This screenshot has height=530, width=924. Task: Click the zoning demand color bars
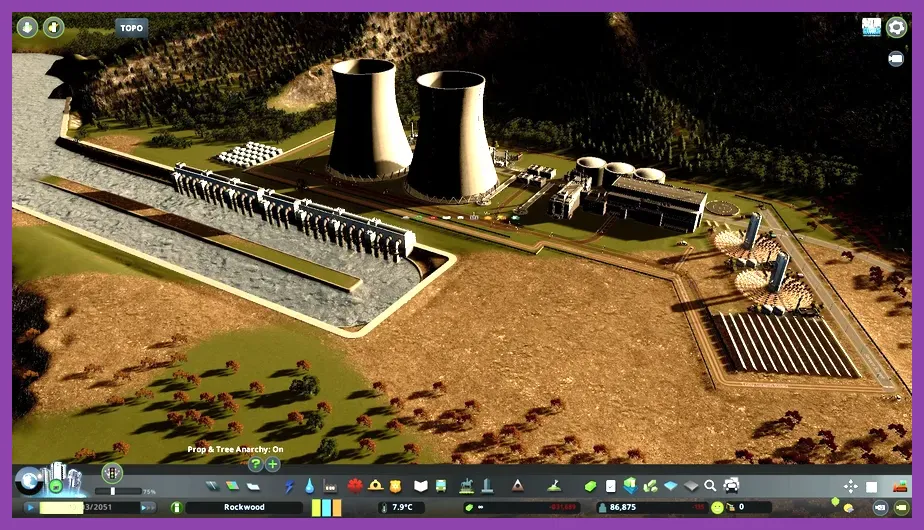click(326, 508)
